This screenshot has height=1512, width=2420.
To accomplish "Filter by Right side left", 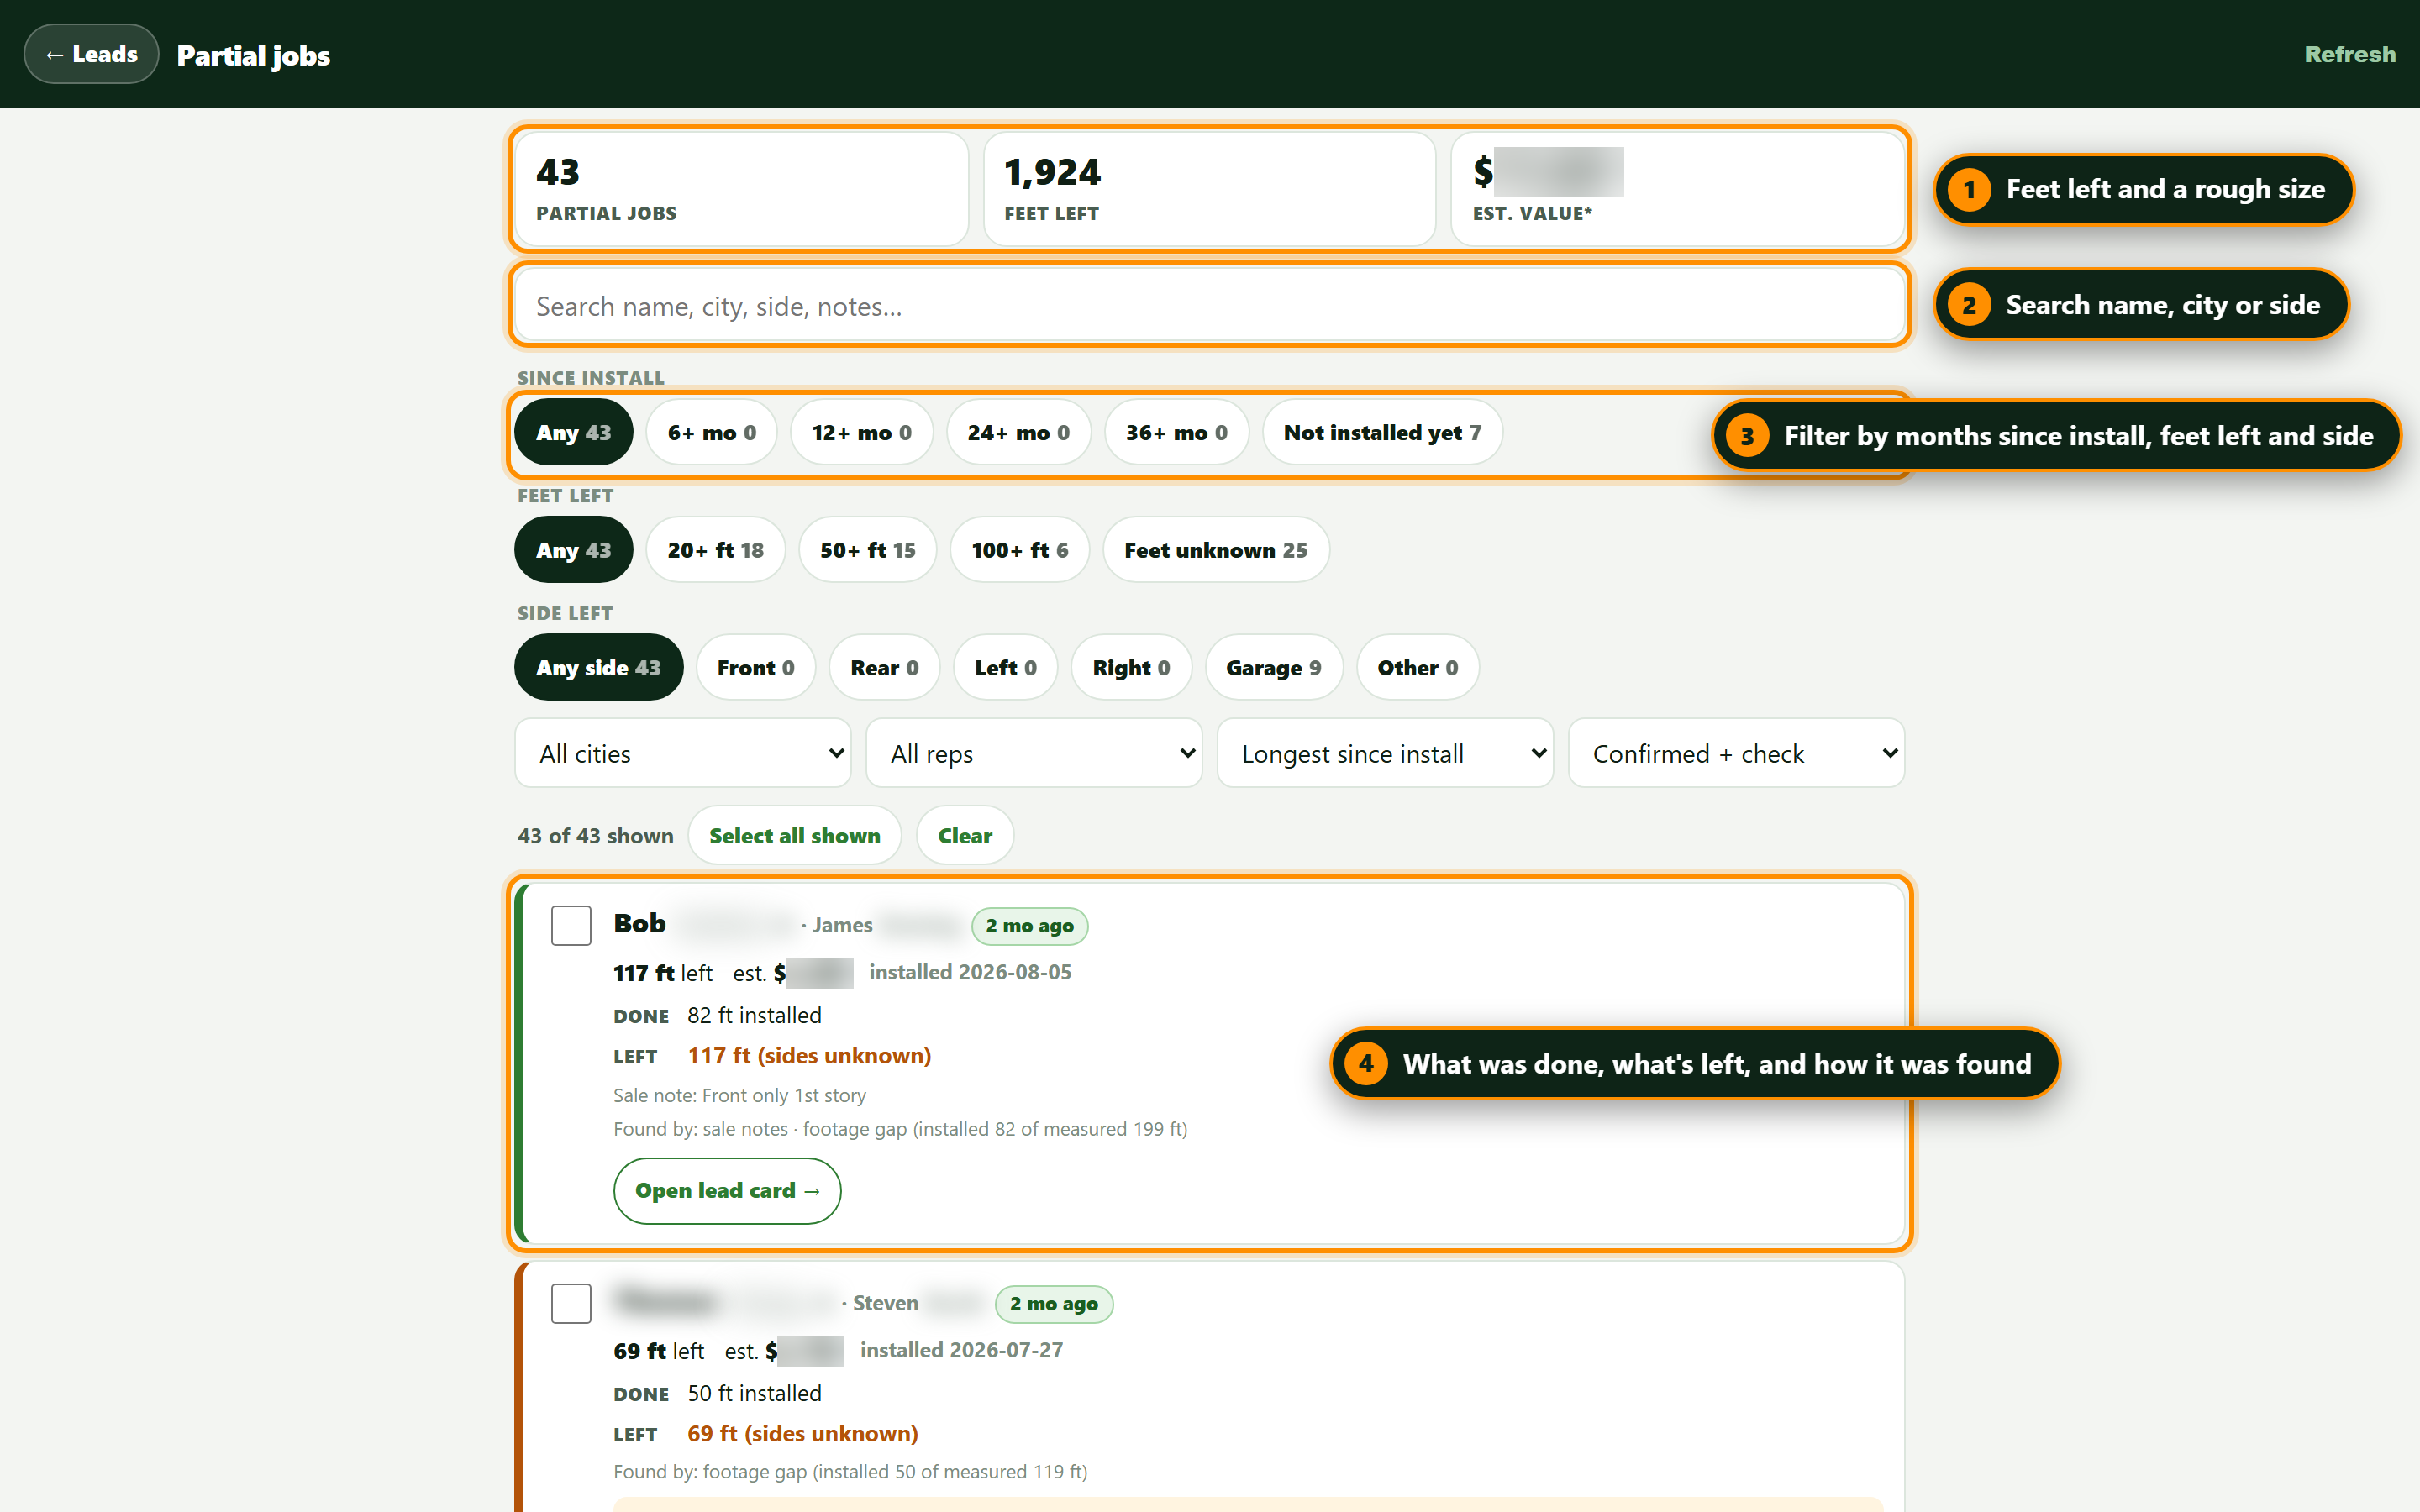I will click(x=1131, y=667).
